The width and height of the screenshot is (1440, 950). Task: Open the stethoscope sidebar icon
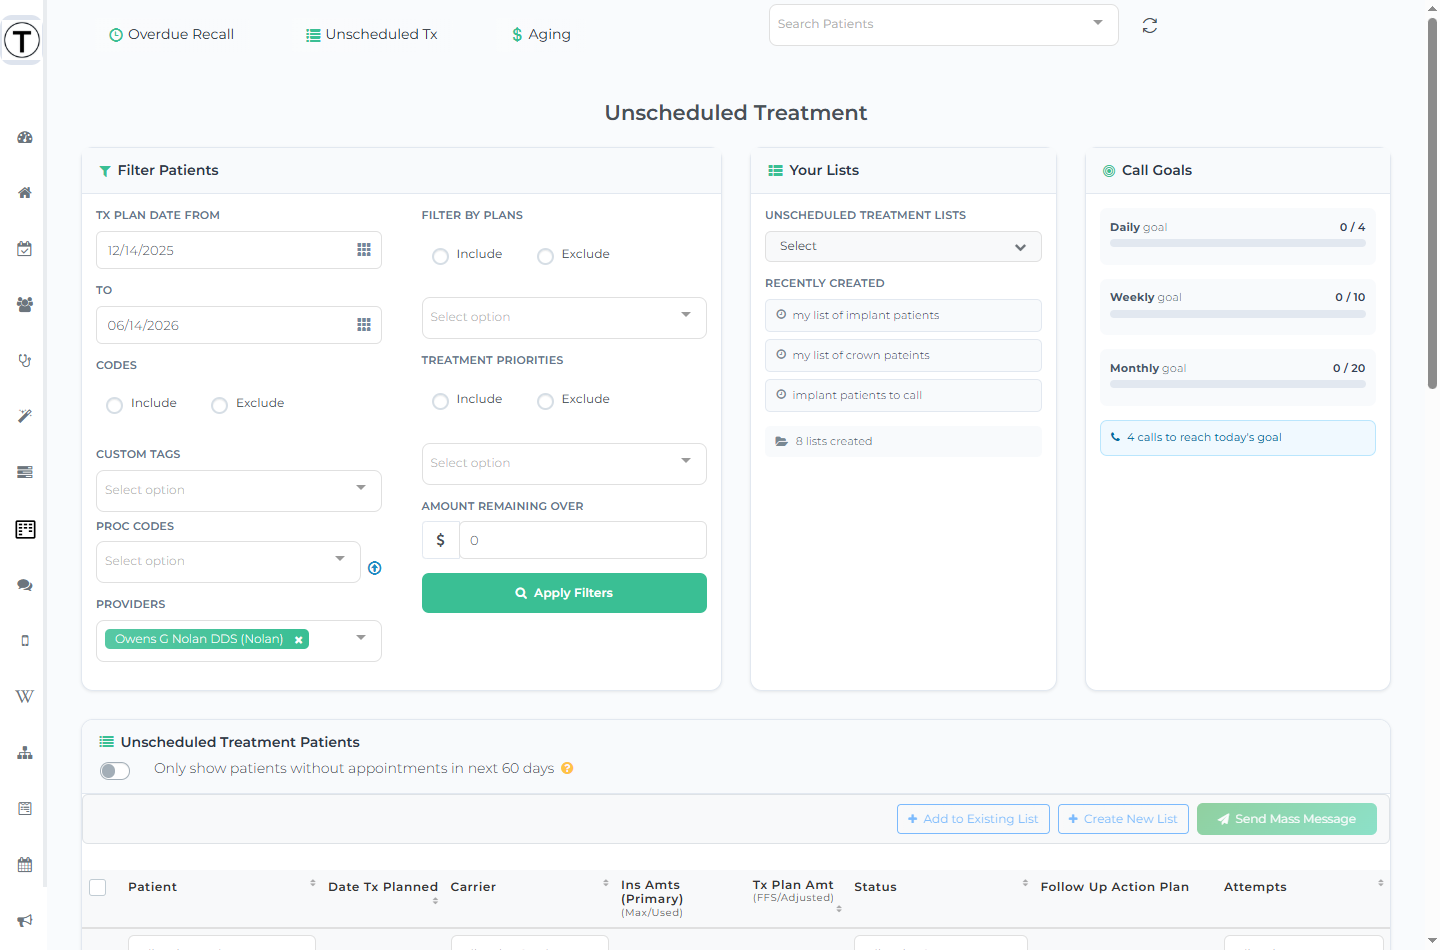tap(25, 360)
